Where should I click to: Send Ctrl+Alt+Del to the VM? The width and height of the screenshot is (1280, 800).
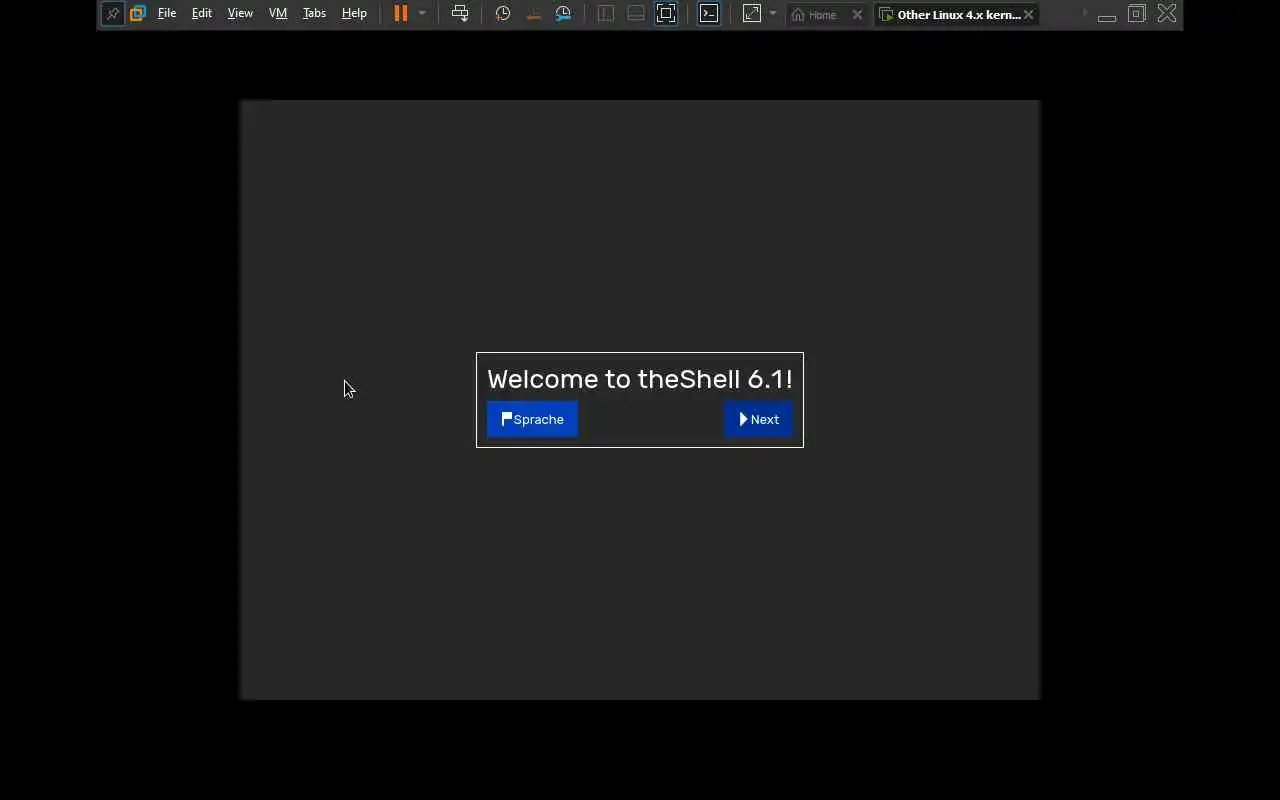(460, 14)
